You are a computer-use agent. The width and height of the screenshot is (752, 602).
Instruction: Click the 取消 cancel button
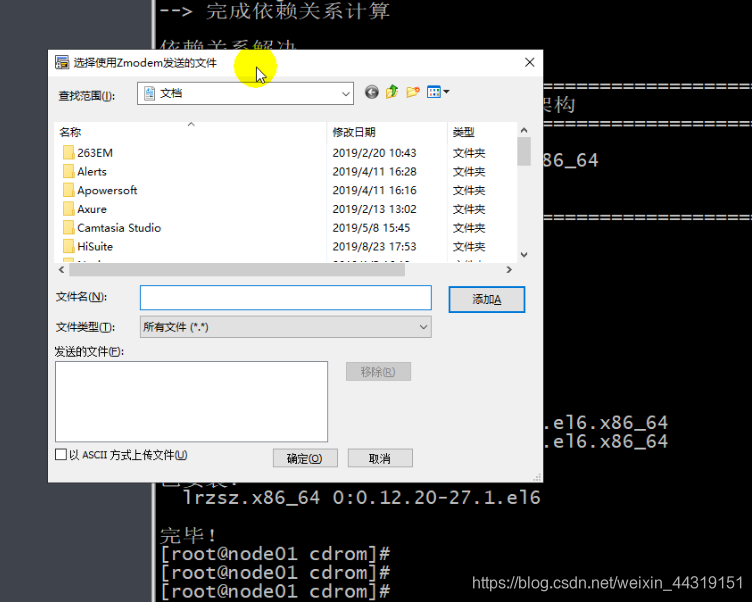click(x=380, y=459)
